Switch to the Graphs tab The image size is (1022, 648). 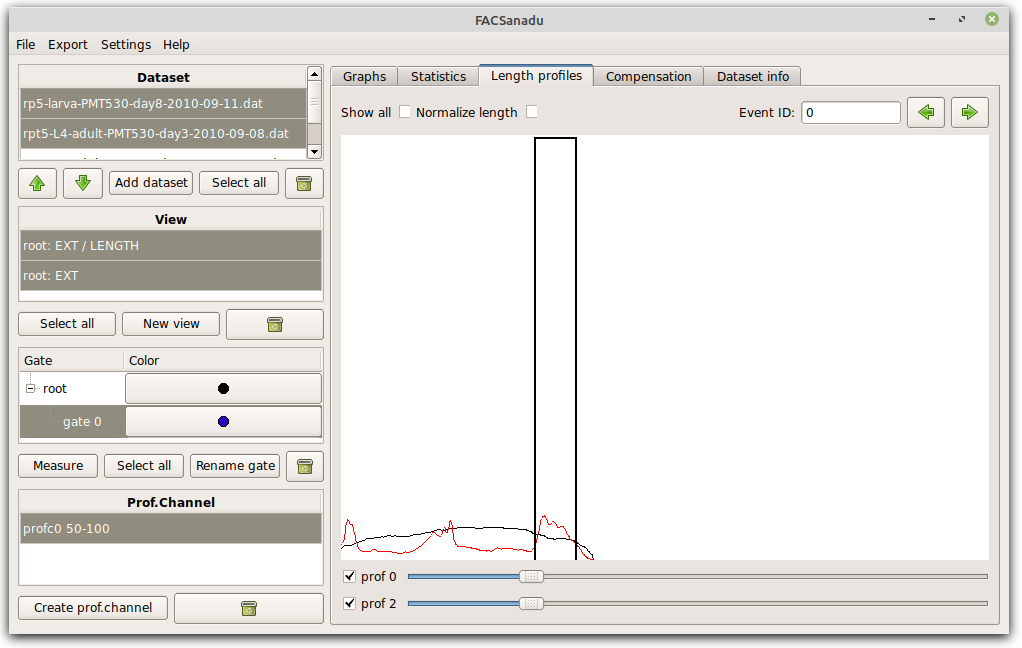coord(364,76)
